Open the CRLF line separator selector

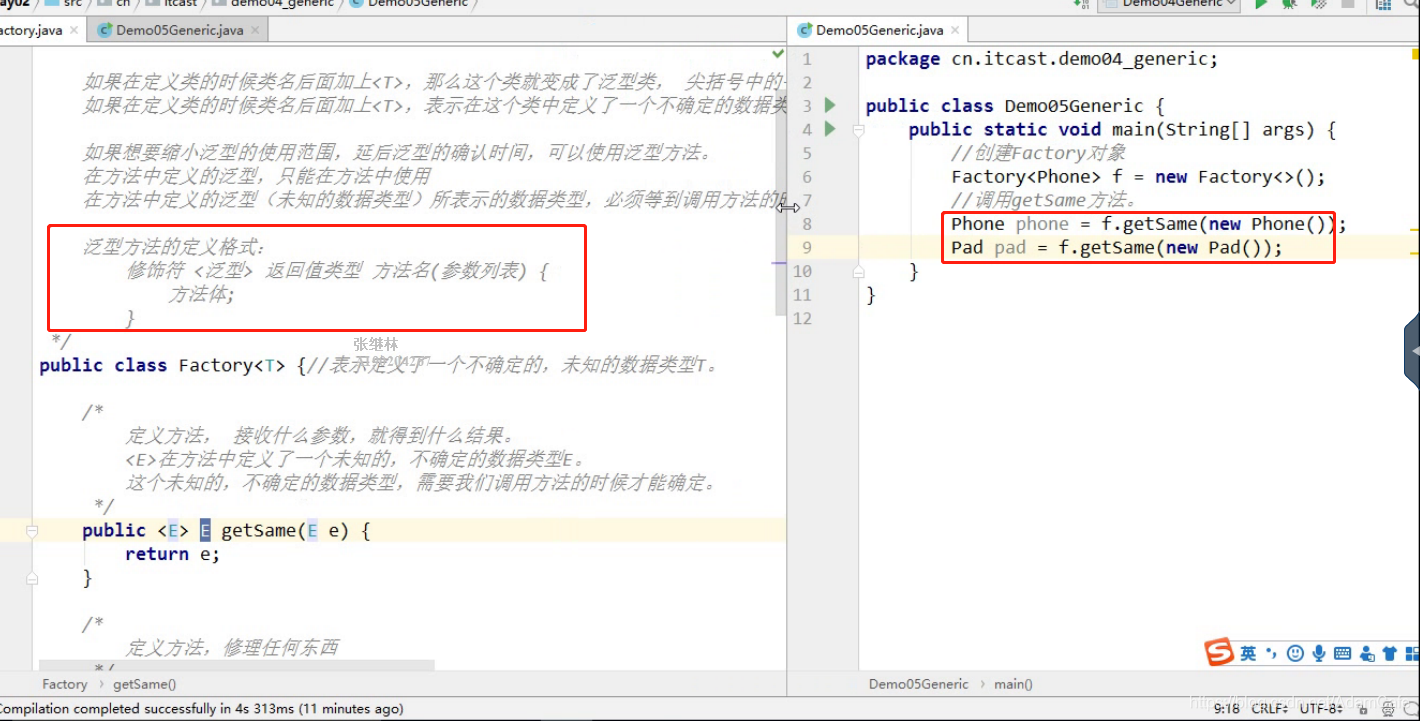[1268, 708]
